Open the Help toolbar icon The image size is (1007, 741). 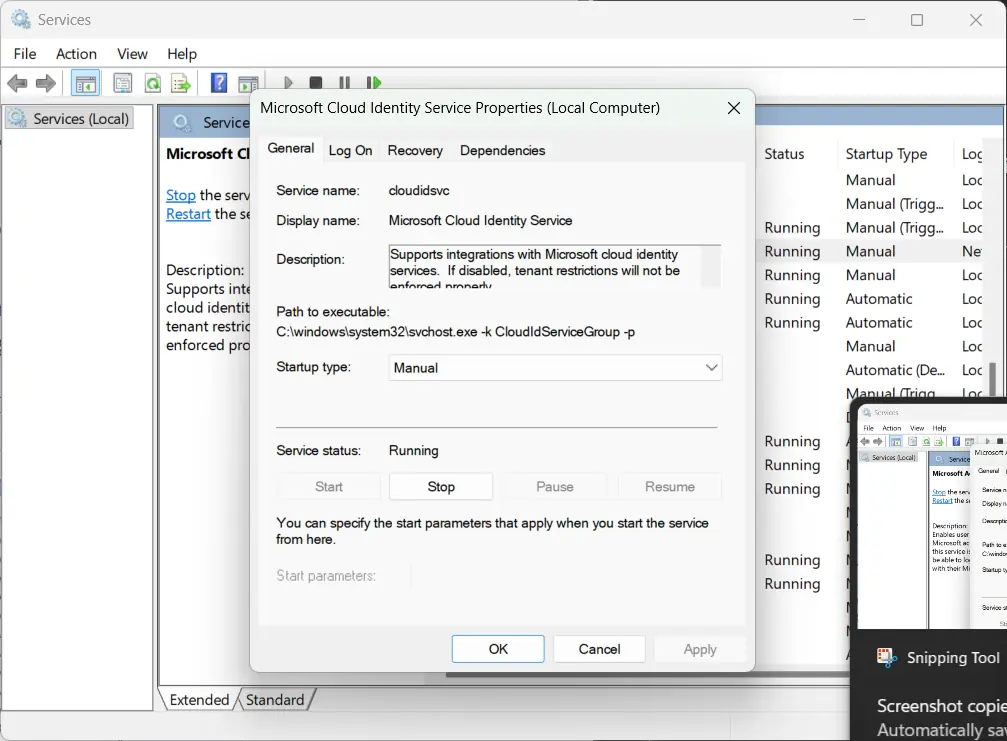(218, 82)
